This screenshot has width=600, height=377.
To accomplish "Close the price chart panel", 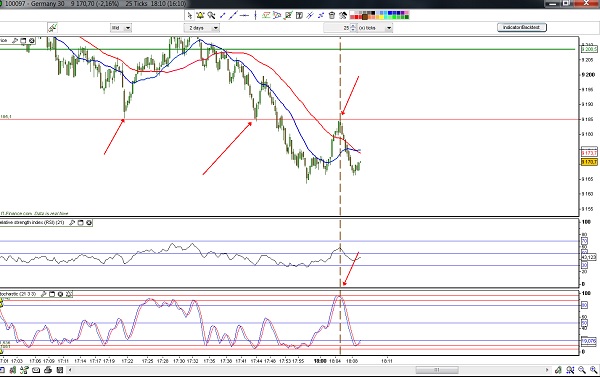I will click(32, 40).
